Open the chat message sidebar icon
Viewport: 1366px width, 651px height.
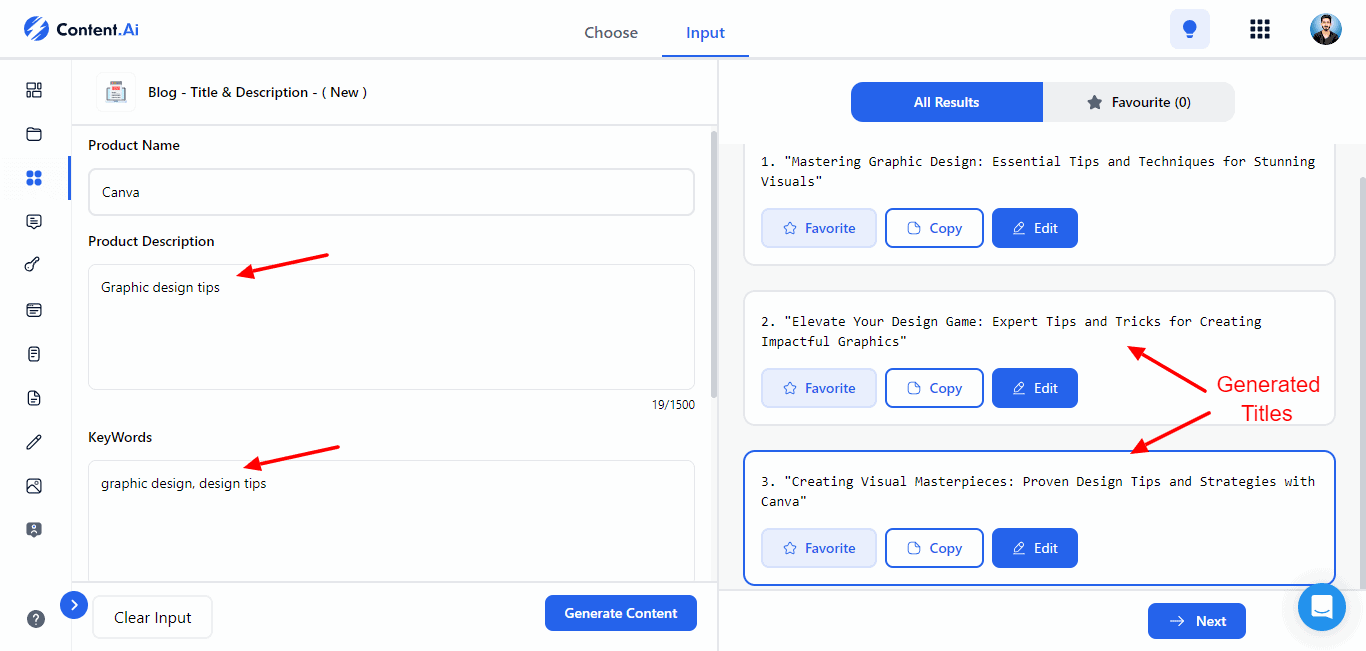(34, 222)
